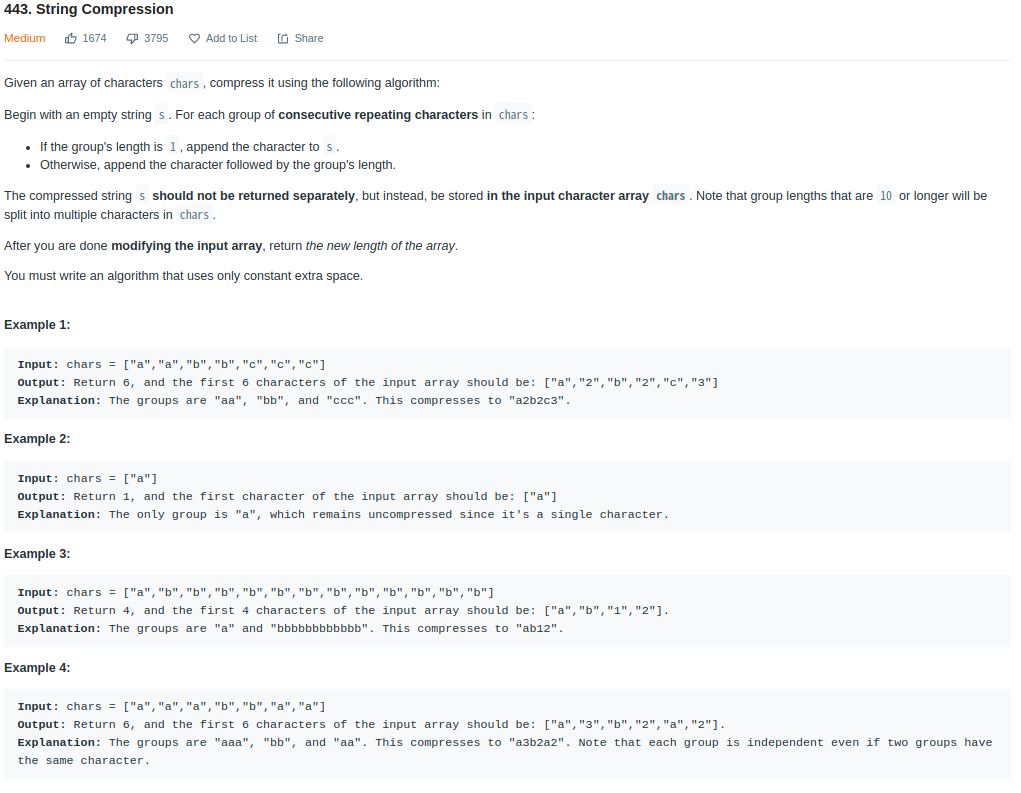Click the Share text link
The height and width of the screenshot is (793, 1021).
tap(309, 38)
